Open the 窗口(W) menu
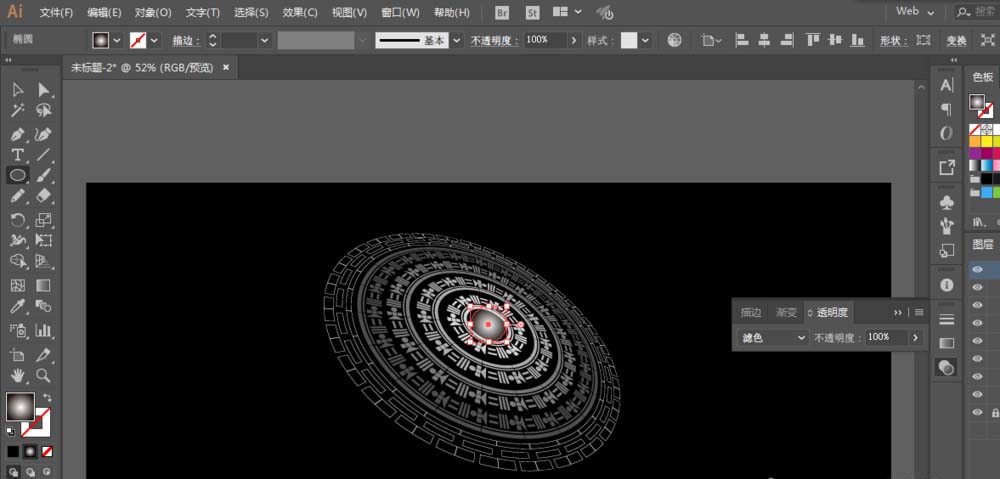Viewport: 1000px width, 479px height. pos(400,12)
